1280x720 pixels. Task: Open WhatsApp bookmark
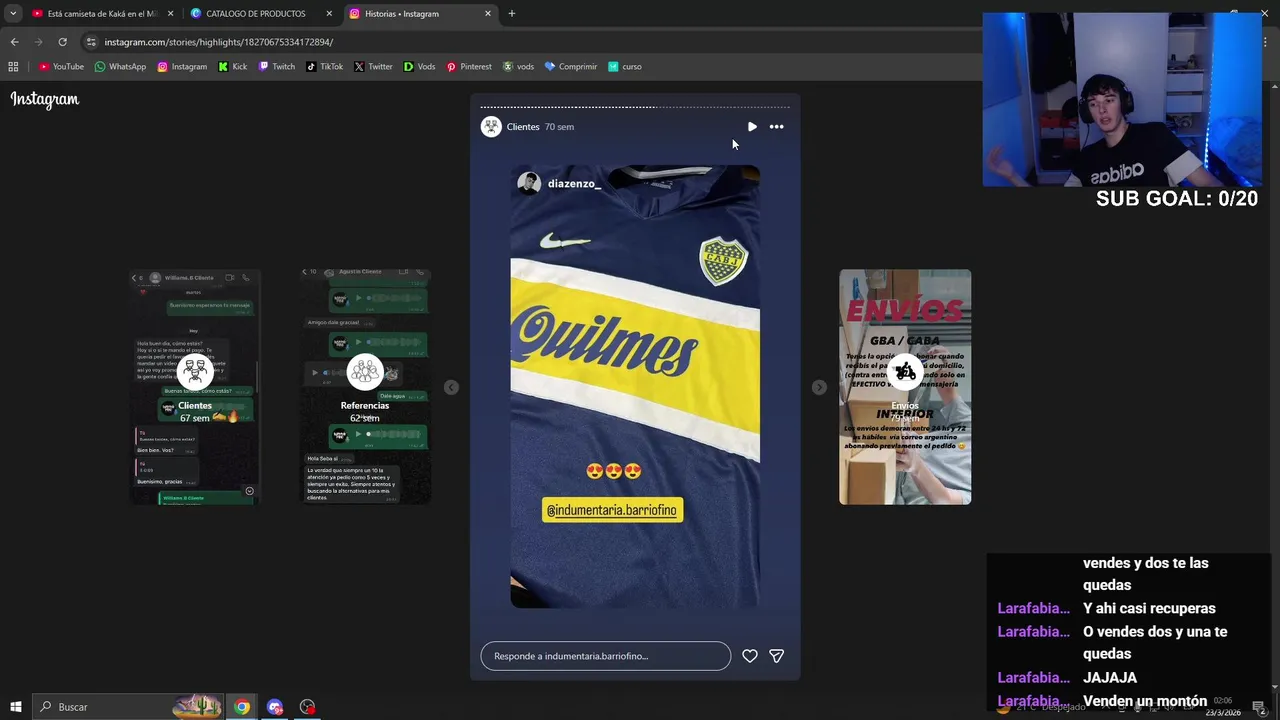[x=120, y=67]
